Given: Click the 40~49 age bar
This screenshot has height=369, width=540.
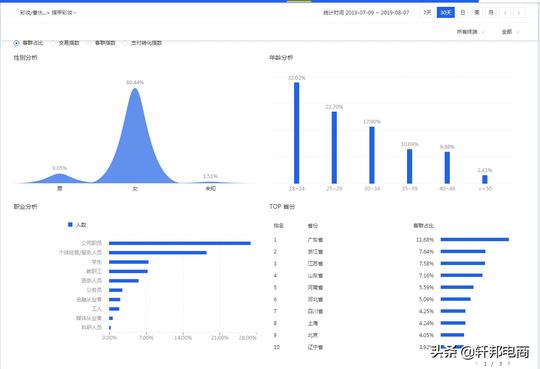Looking at the screenshot, I should (447, 168).
